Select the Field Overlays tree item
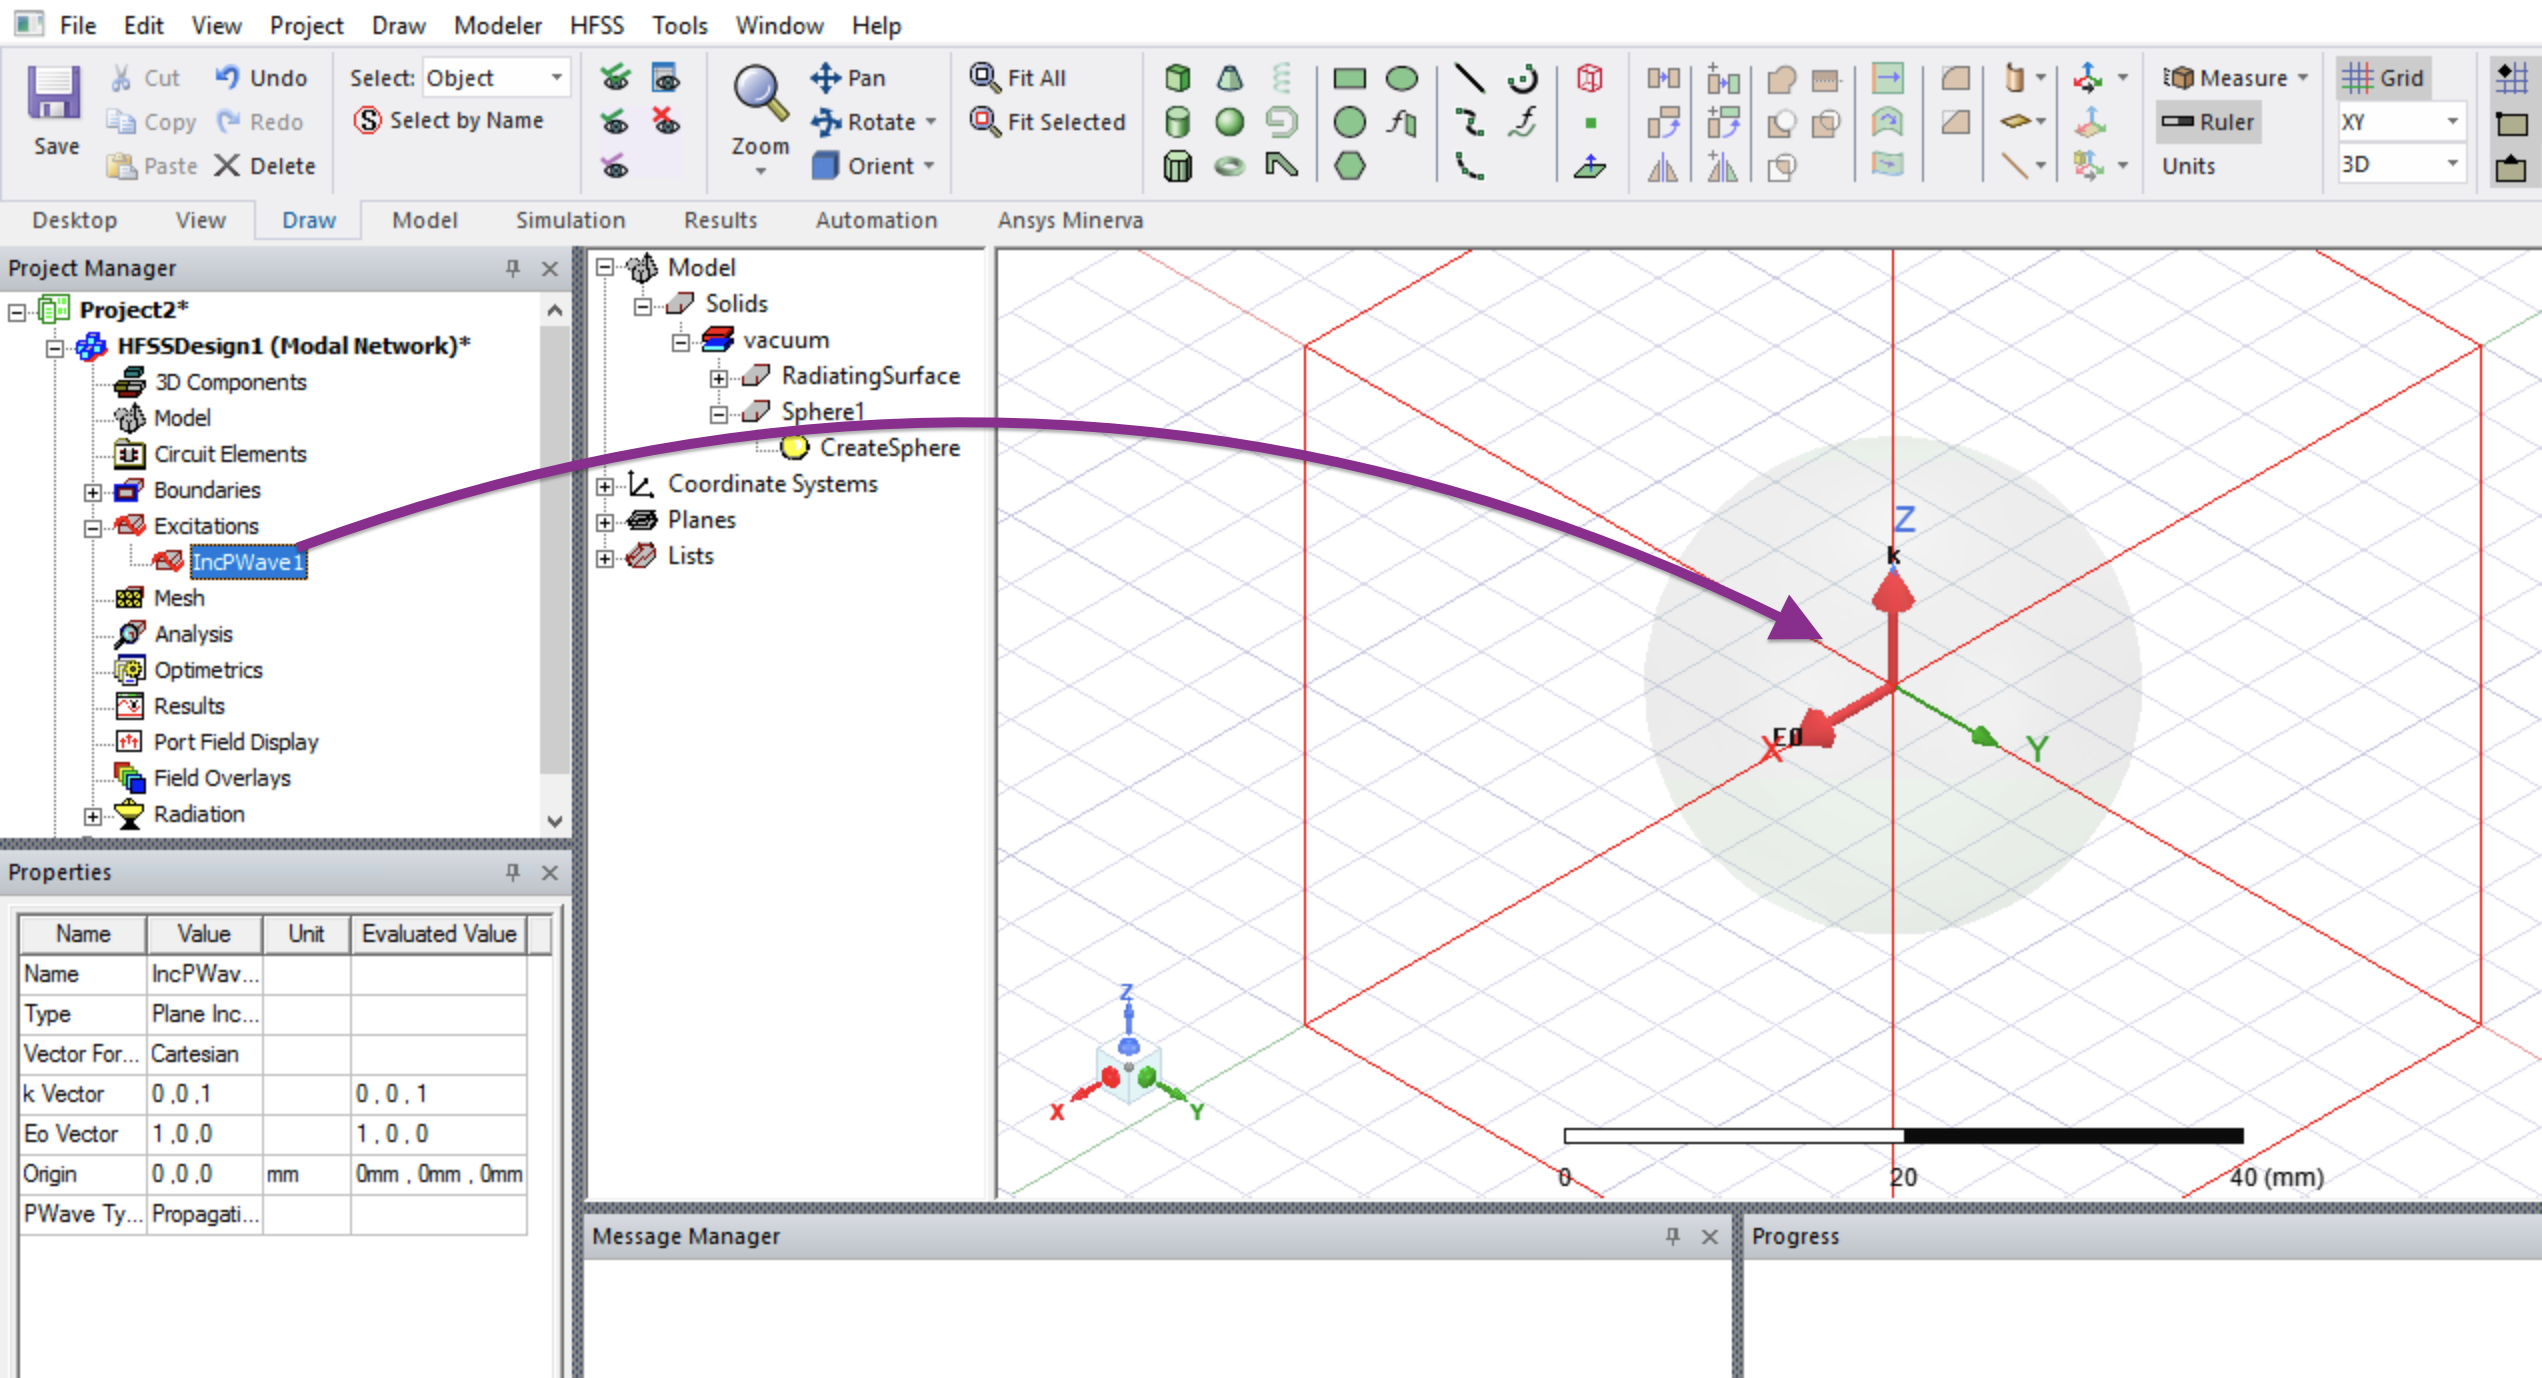Viewport: 2542px width, 1378px height. 222,778
